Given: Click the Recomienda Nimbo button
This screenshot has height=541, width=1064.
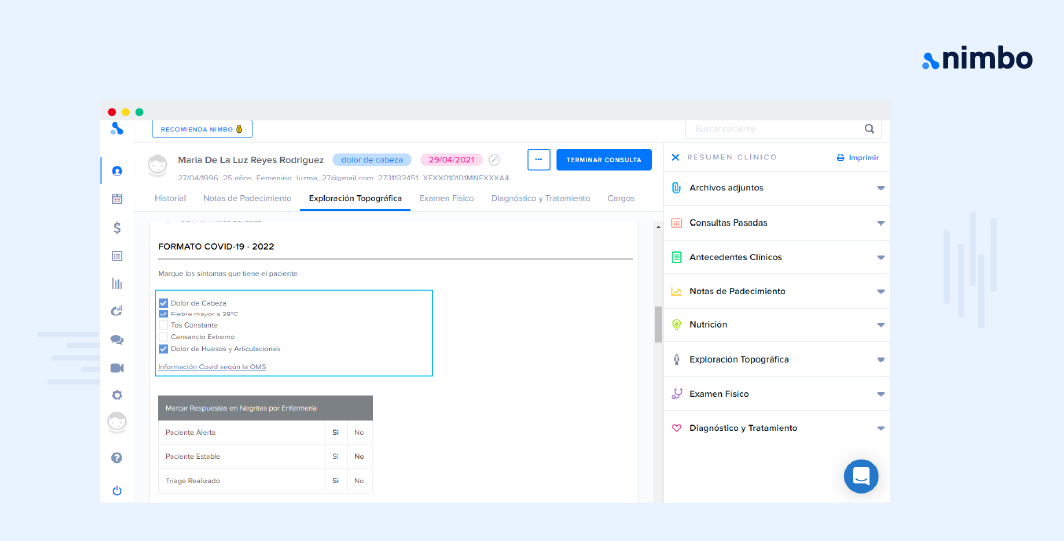Looking at the screenshot, I should tap(202, 129).
